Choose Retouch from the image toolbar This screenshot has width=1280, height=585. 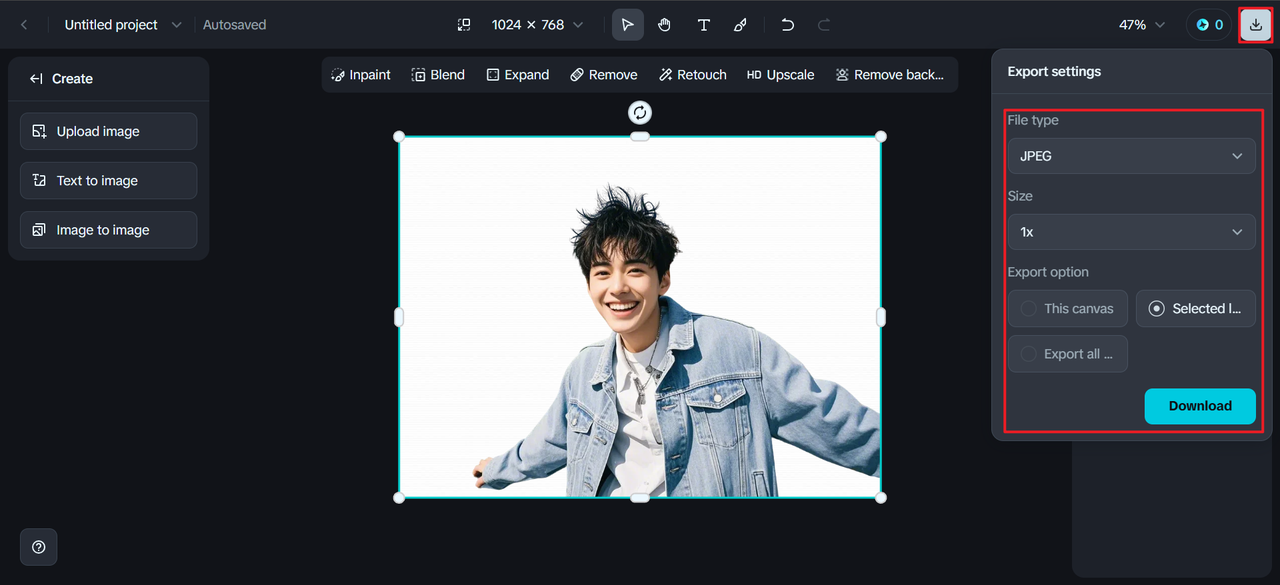(x=692, y=75)
